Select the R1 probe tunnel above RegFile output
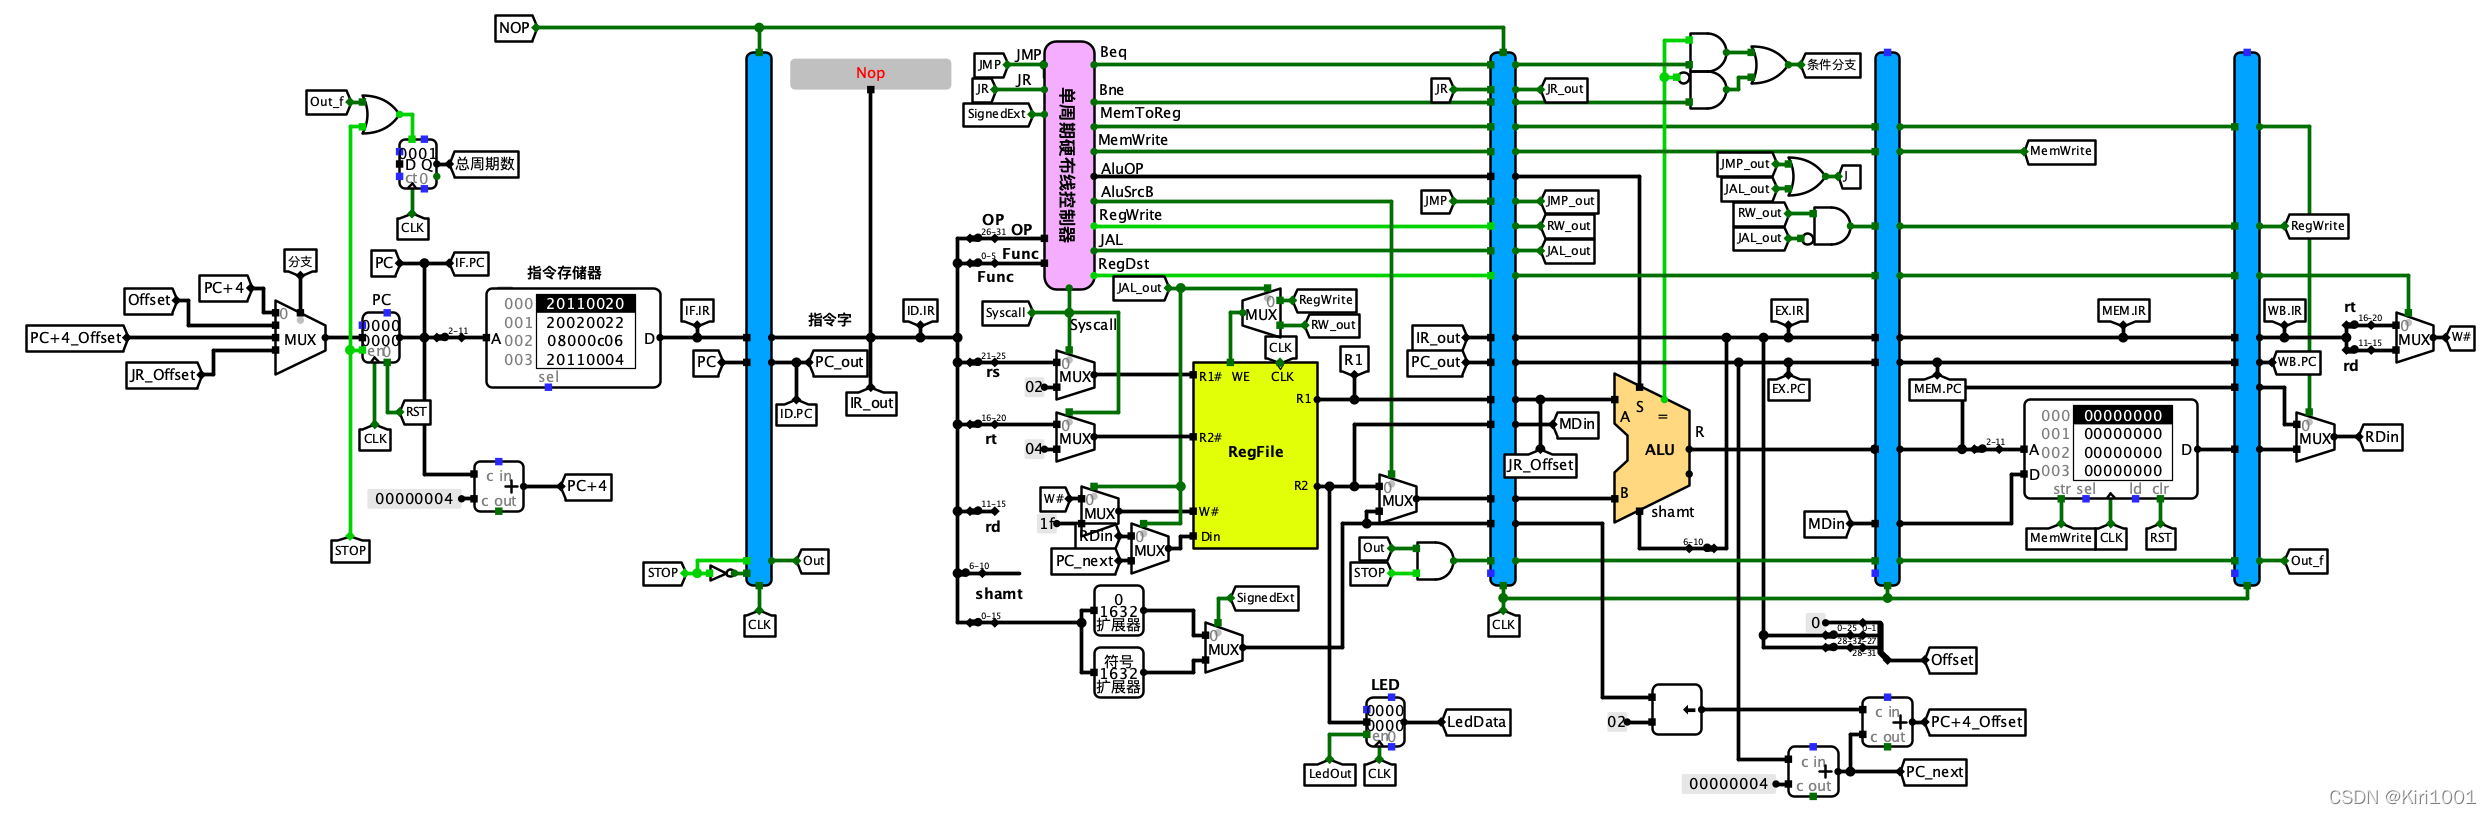2492x814 pixels. pyautogui.click(x=1353, y=360)
